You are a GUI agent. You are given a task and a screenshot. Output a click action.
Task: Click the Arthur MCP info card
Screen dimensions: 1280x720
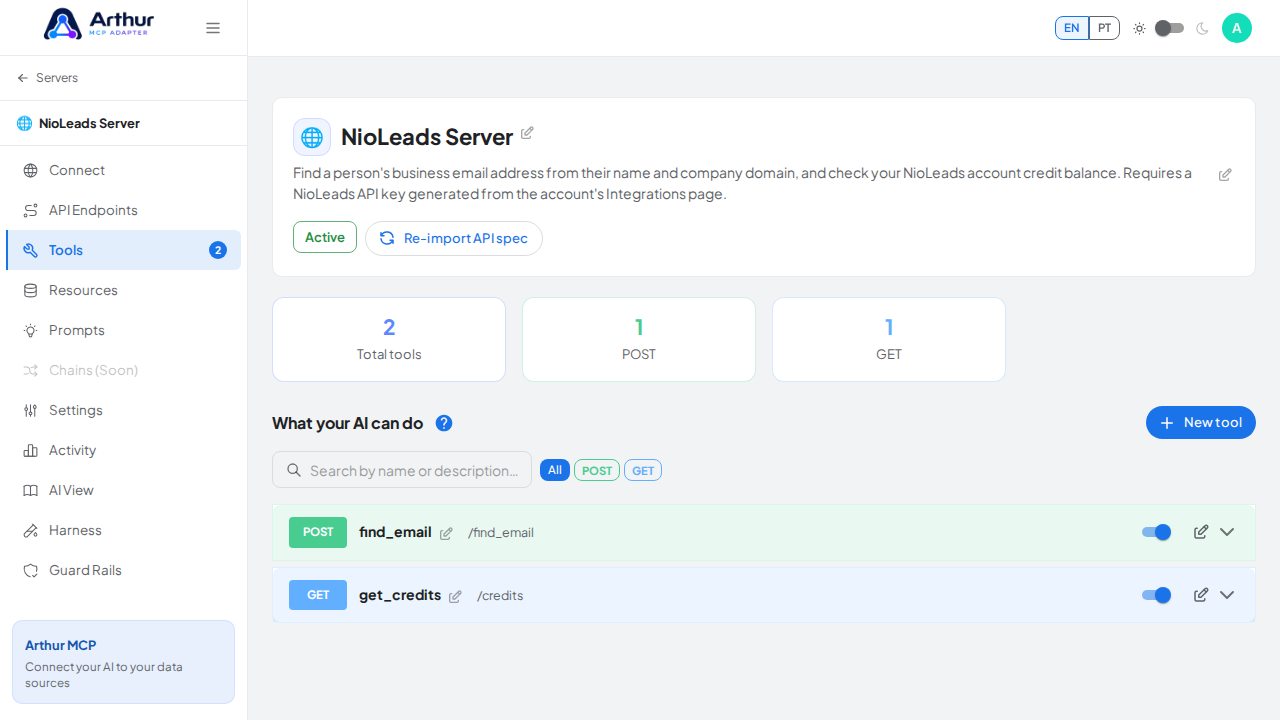(123, 662)
